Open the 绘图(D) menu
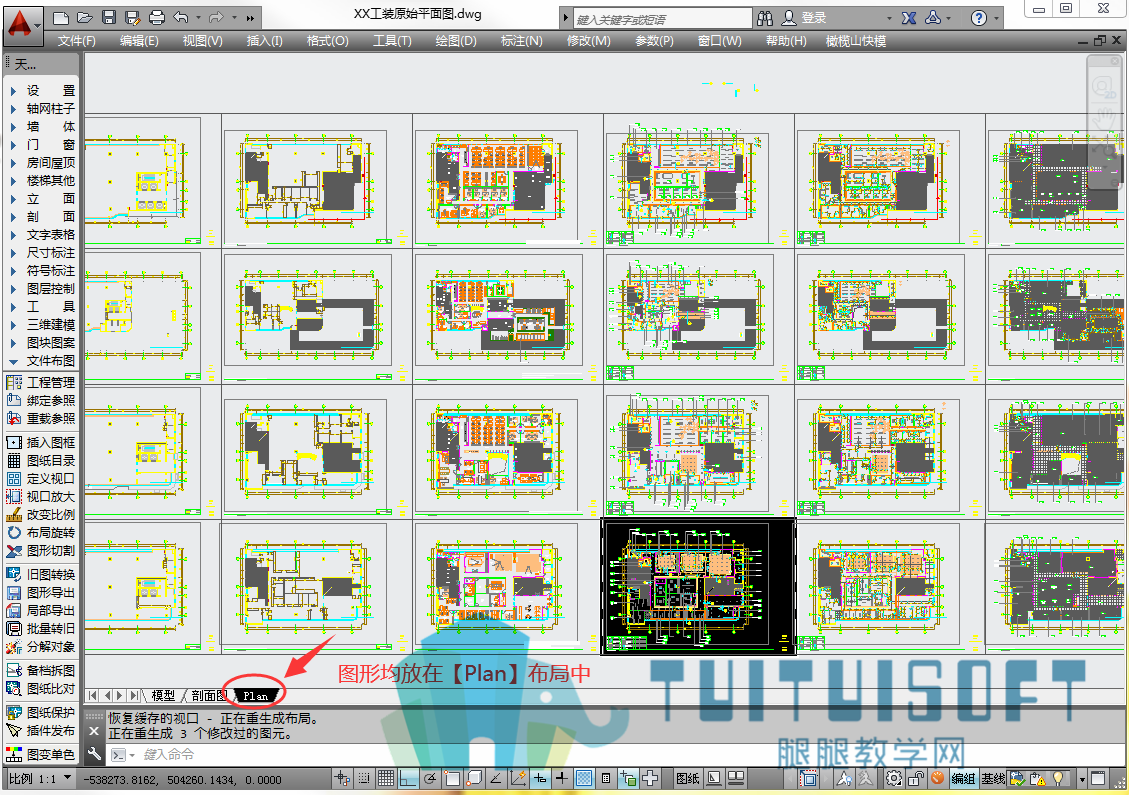This screenshot has width=1129, height=795. coord(456,41)
